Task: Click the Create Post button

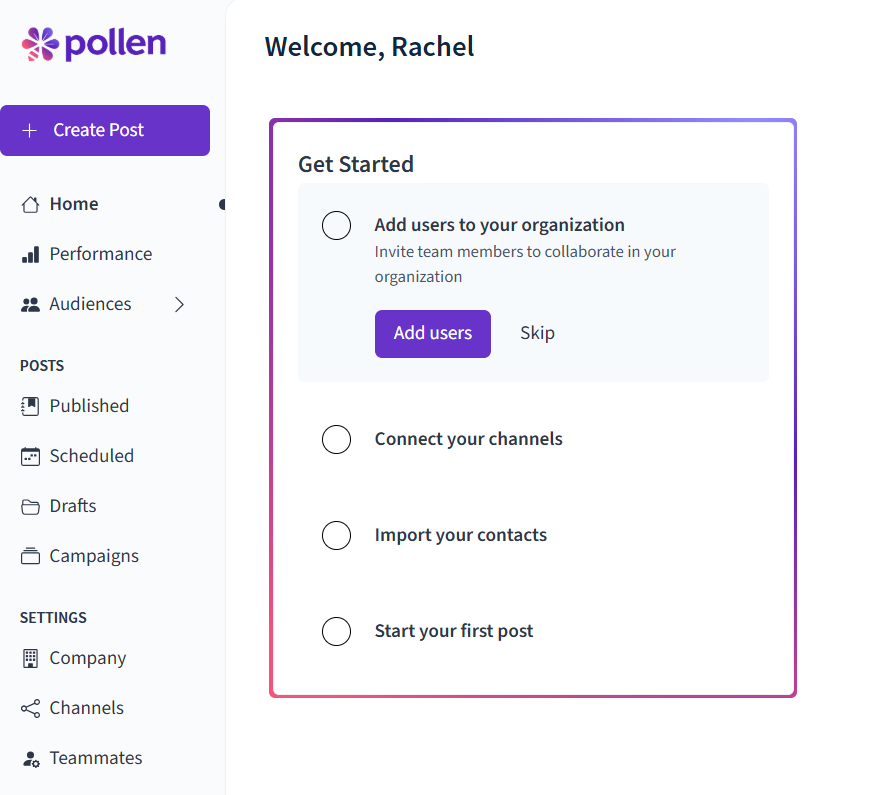Action: click(x=105, y=130)
